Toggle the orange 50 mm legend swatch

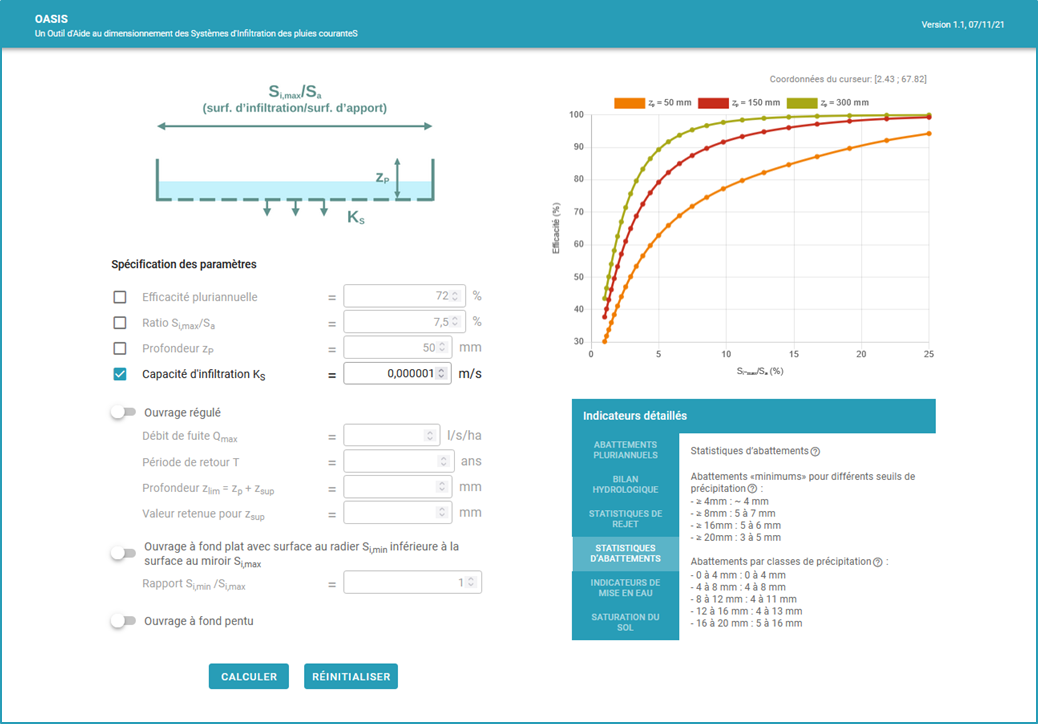628,103
